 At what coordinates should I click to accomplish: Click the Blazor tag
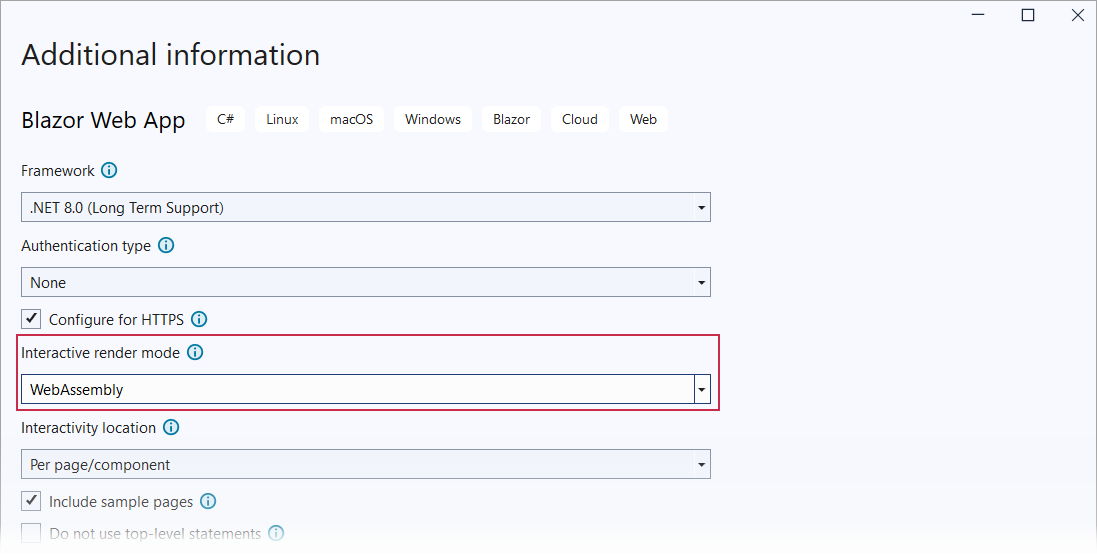tap(511, 120)
